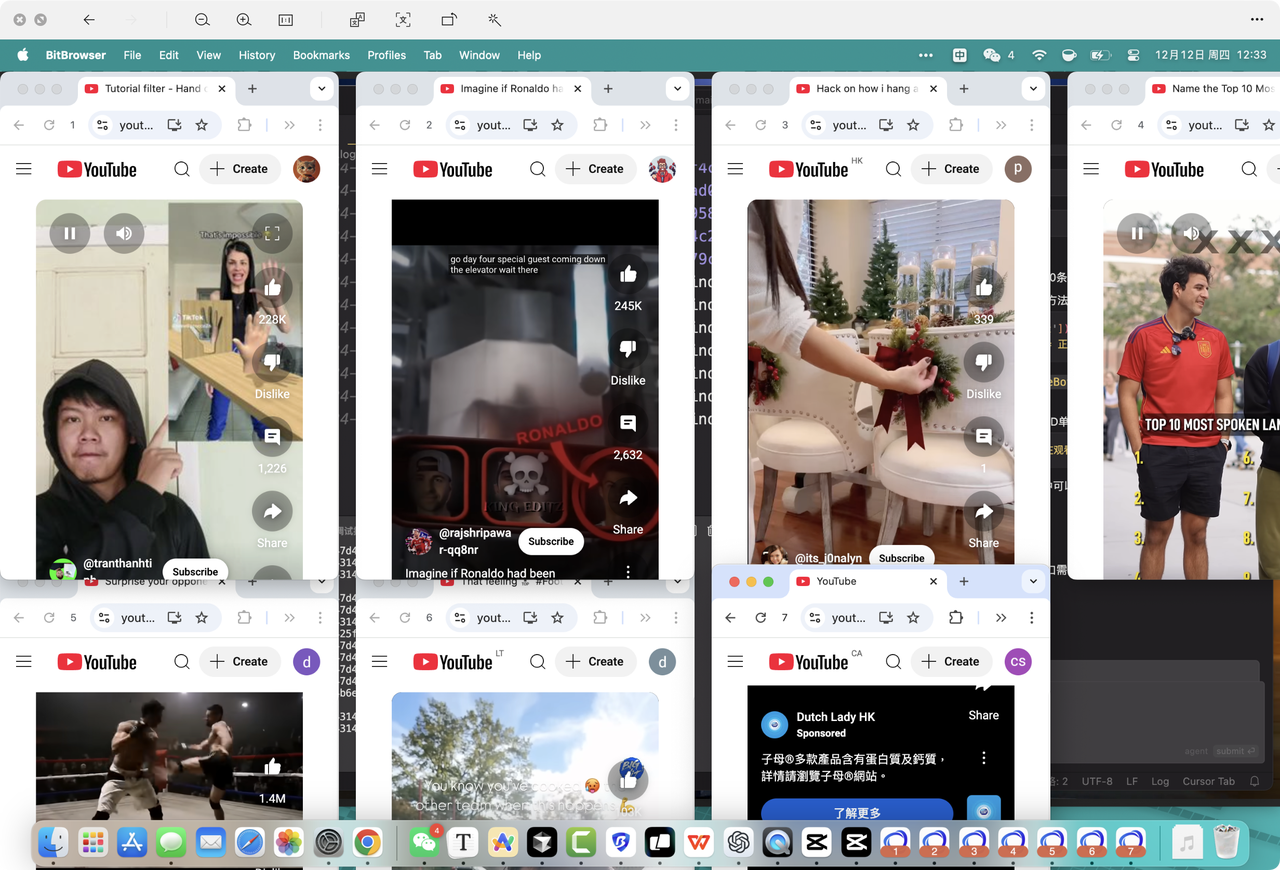Screen dimensions: 1280x870
Task: Open the 2,632 comments on the Ronaldo video
Action: point(628,423)
